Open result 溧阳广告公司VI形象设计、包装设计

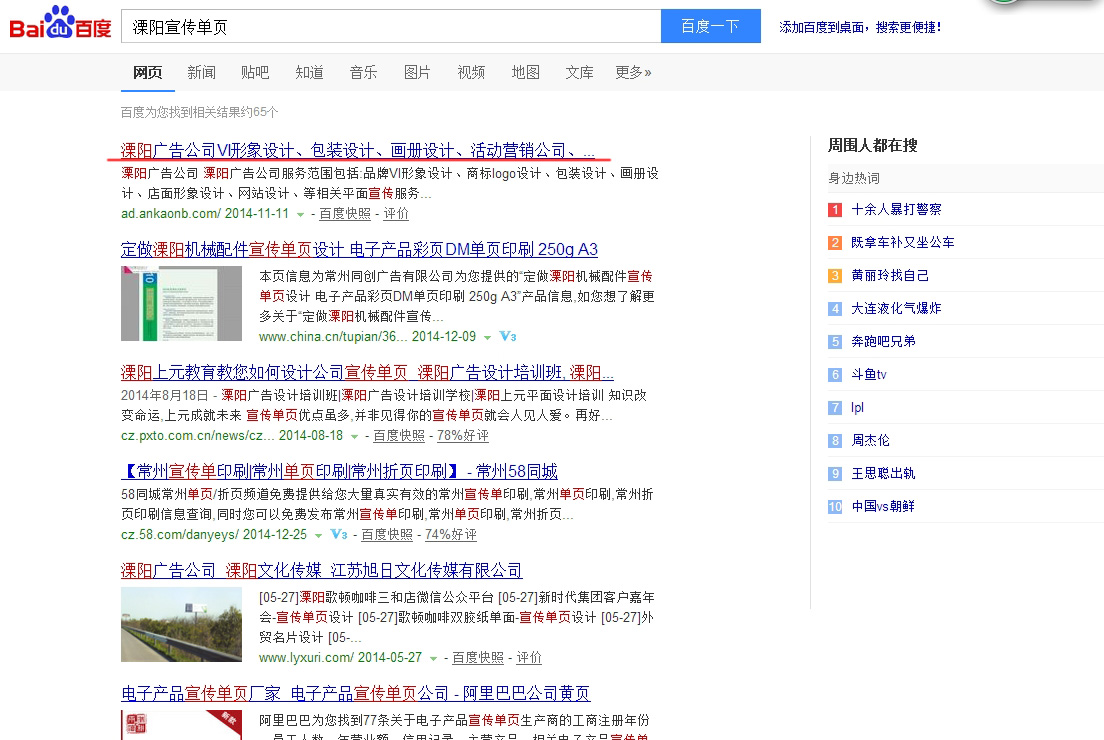358,151
